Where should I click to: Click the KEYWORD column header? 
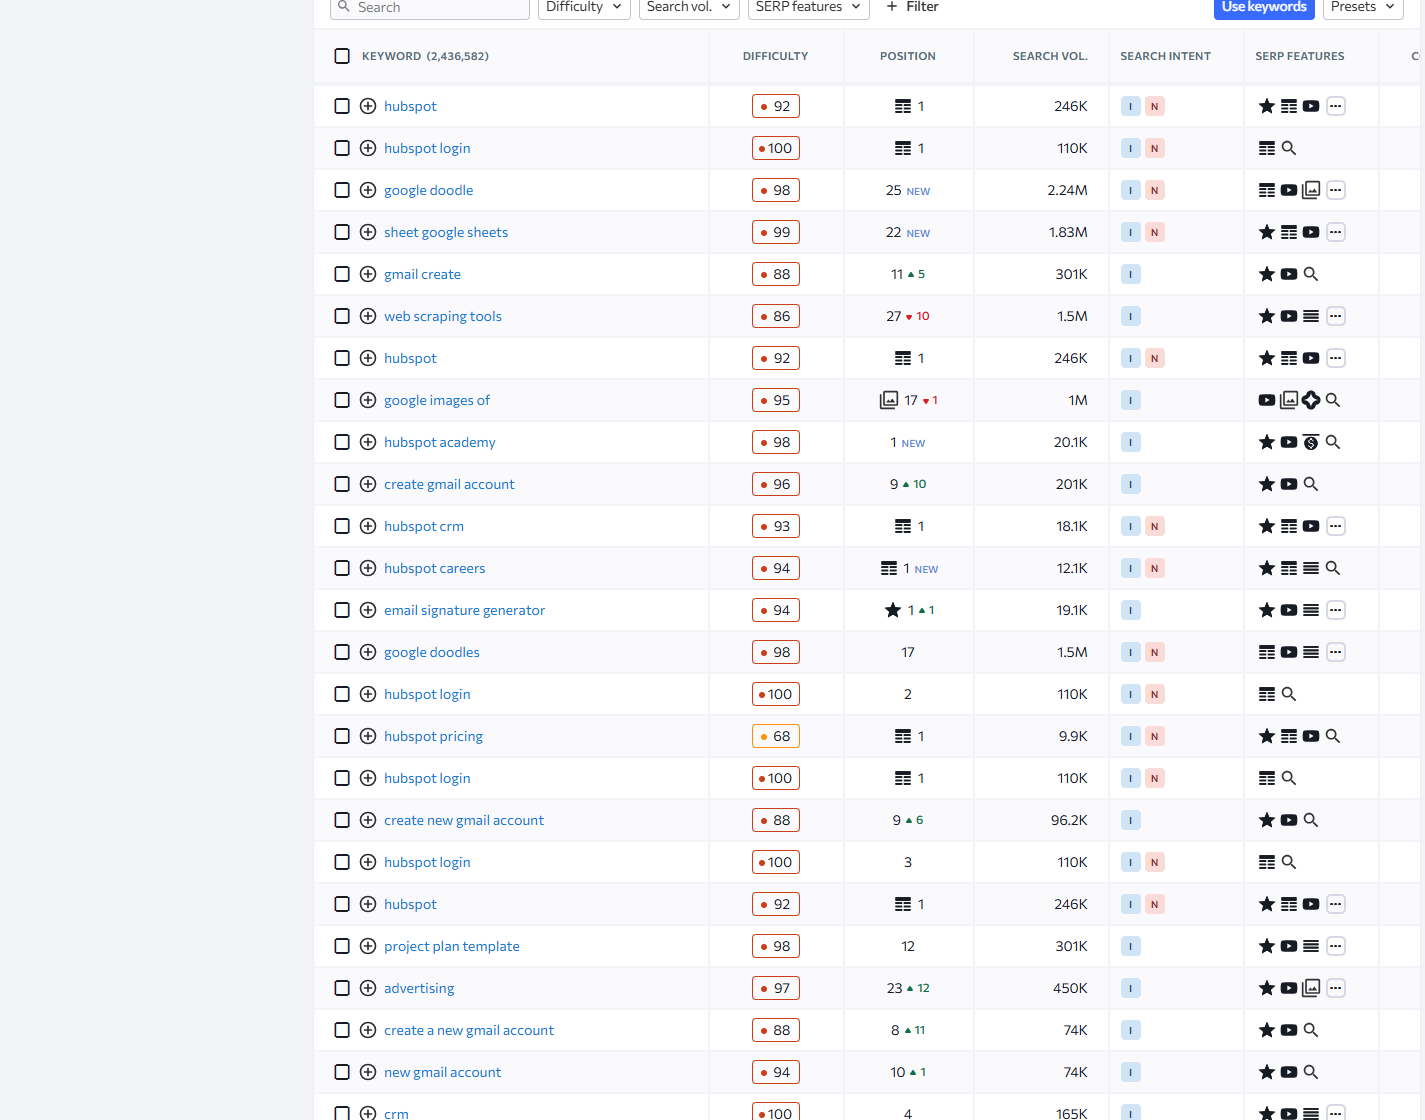pos(425,56)
